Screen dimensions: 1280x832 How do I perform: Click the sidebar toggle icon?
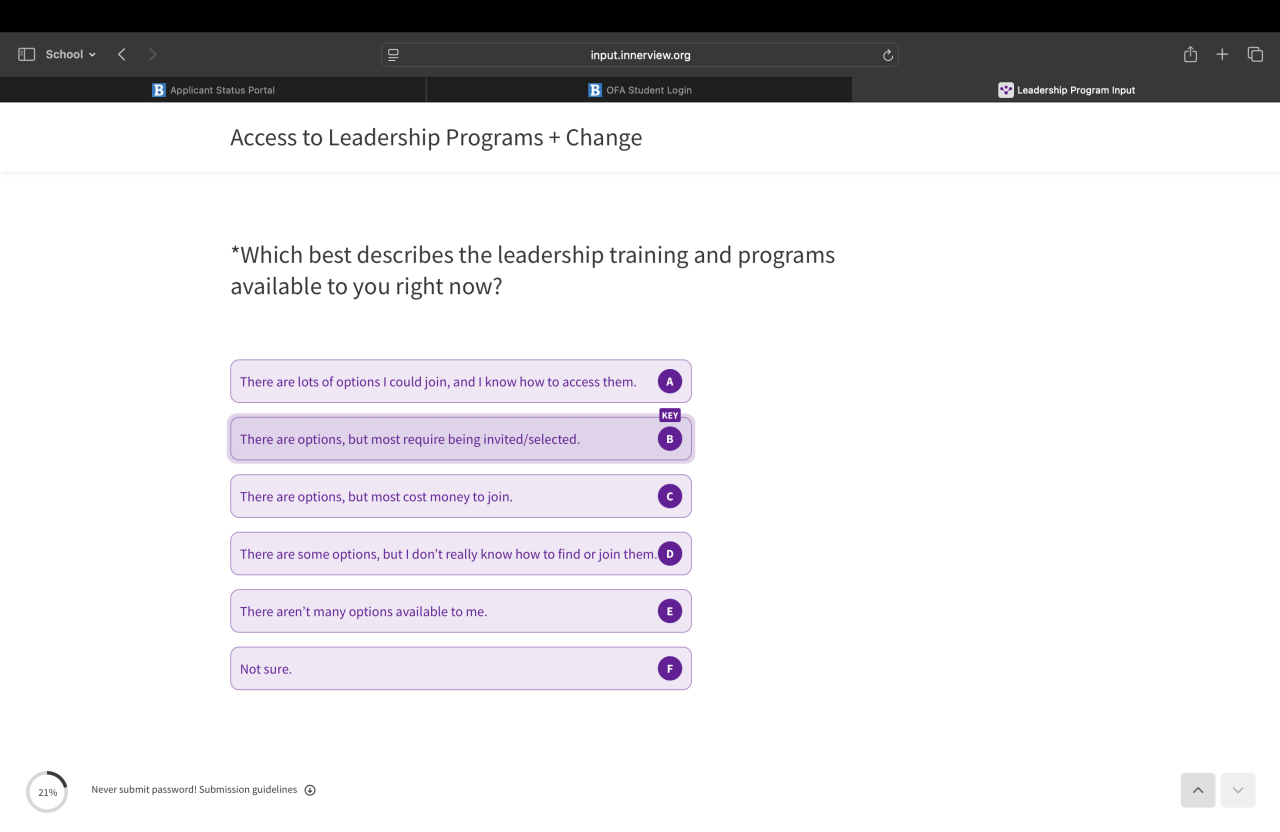click(x=27, y=55)
